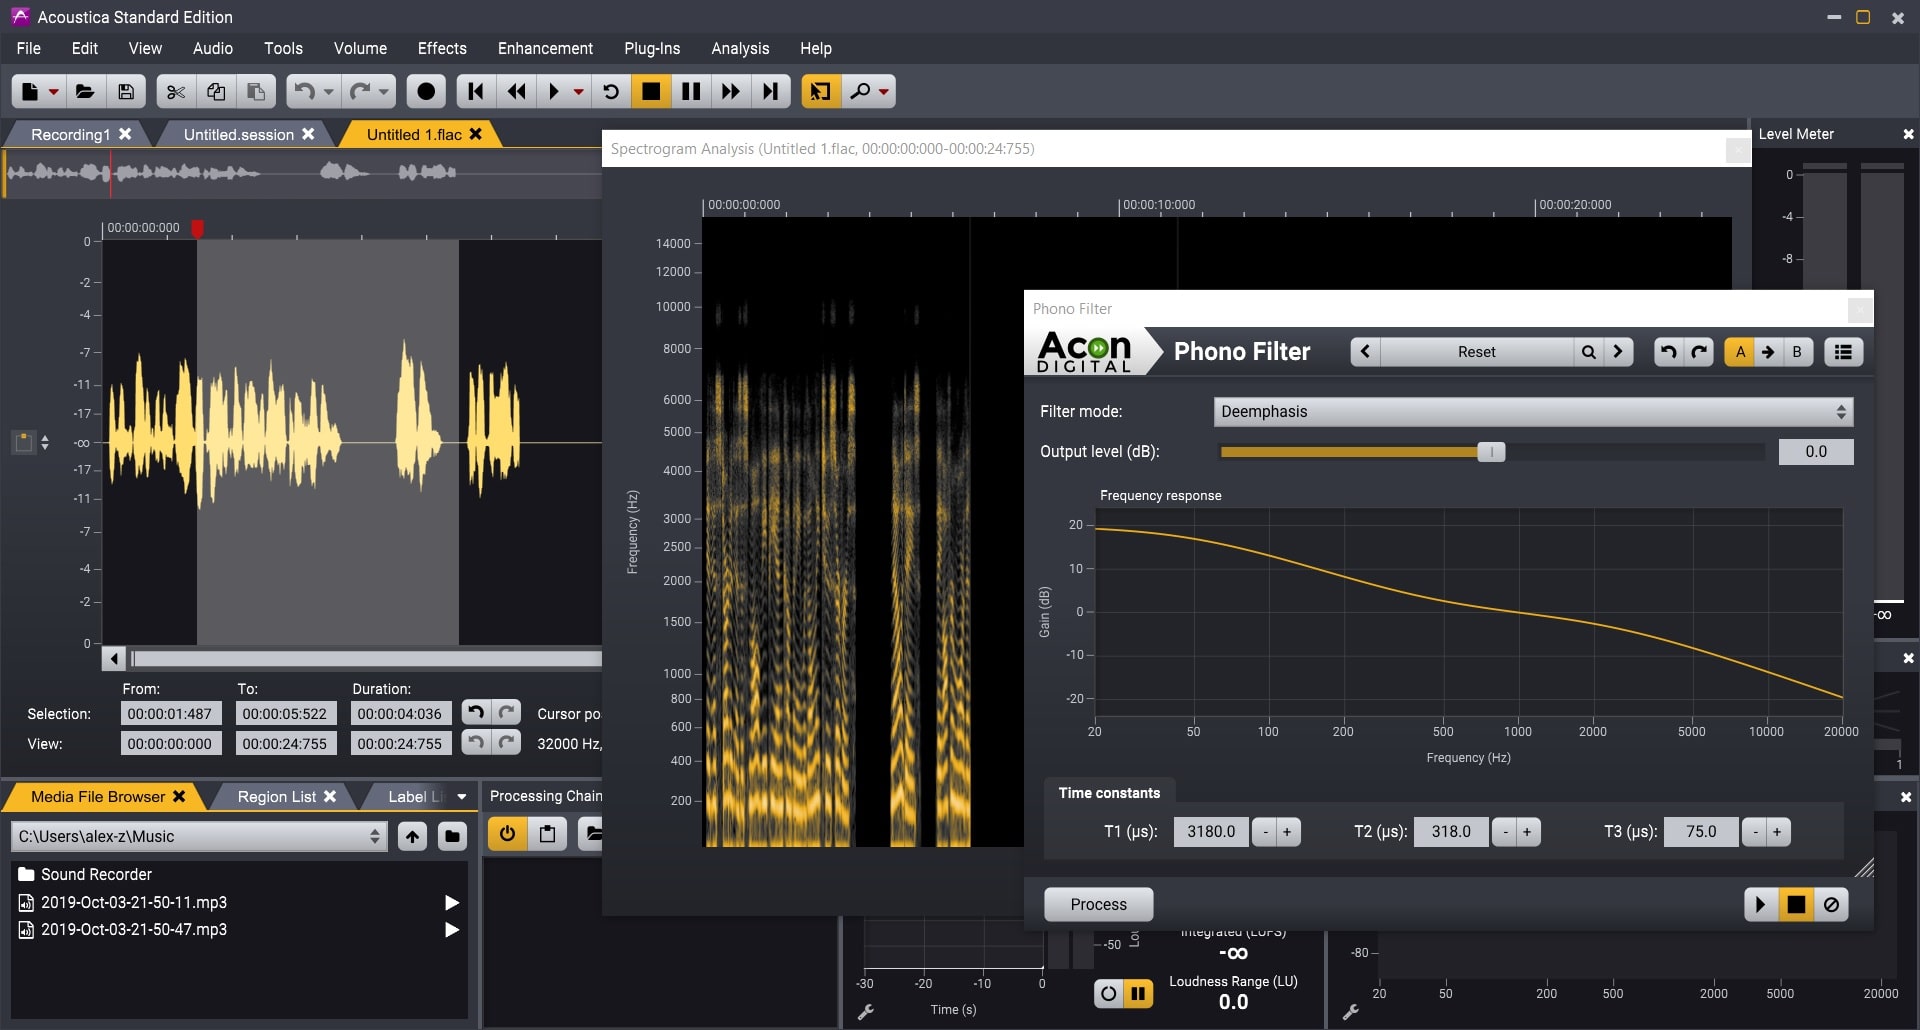Click the Process button
The image size is (1920, 1030).
tap(1098, 904)
